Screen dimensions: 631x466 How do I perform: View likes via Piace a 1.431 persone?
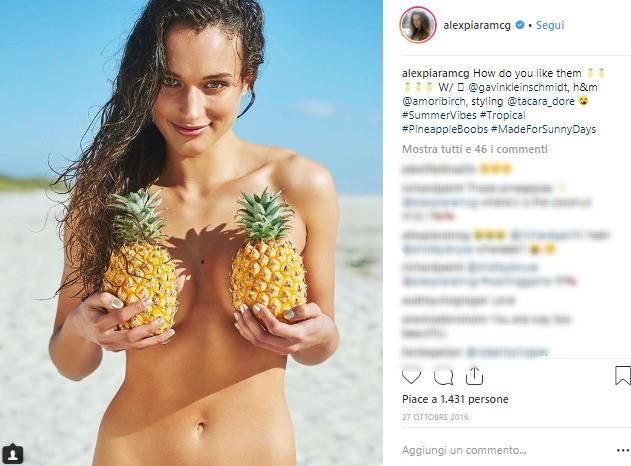click(455, 399)
